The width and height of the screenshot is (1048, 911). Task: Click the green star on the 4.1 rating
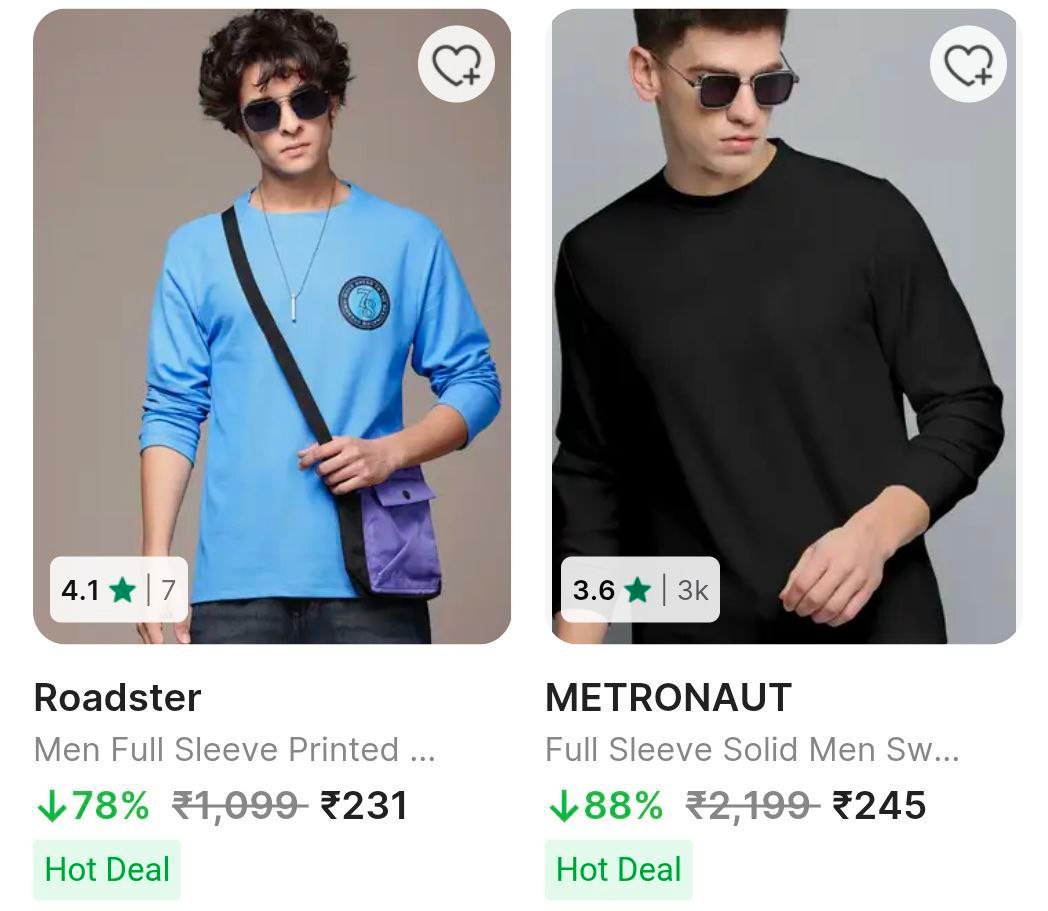click(x=123, y=590)
